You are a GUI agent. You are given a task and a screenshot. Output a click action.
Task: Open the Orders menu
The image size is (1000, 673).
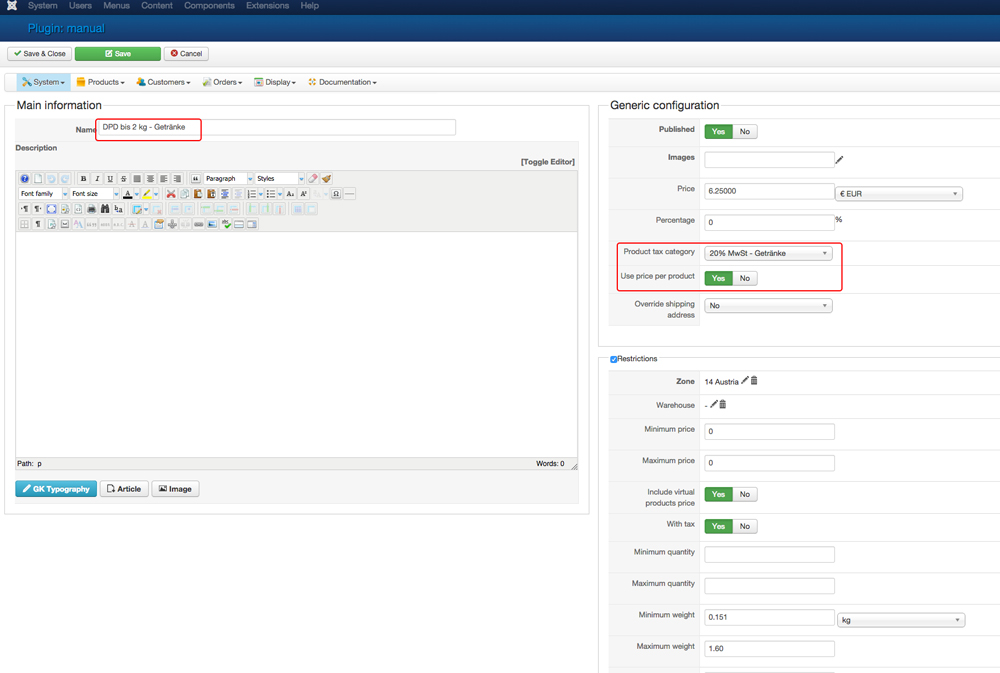point(222,82)
